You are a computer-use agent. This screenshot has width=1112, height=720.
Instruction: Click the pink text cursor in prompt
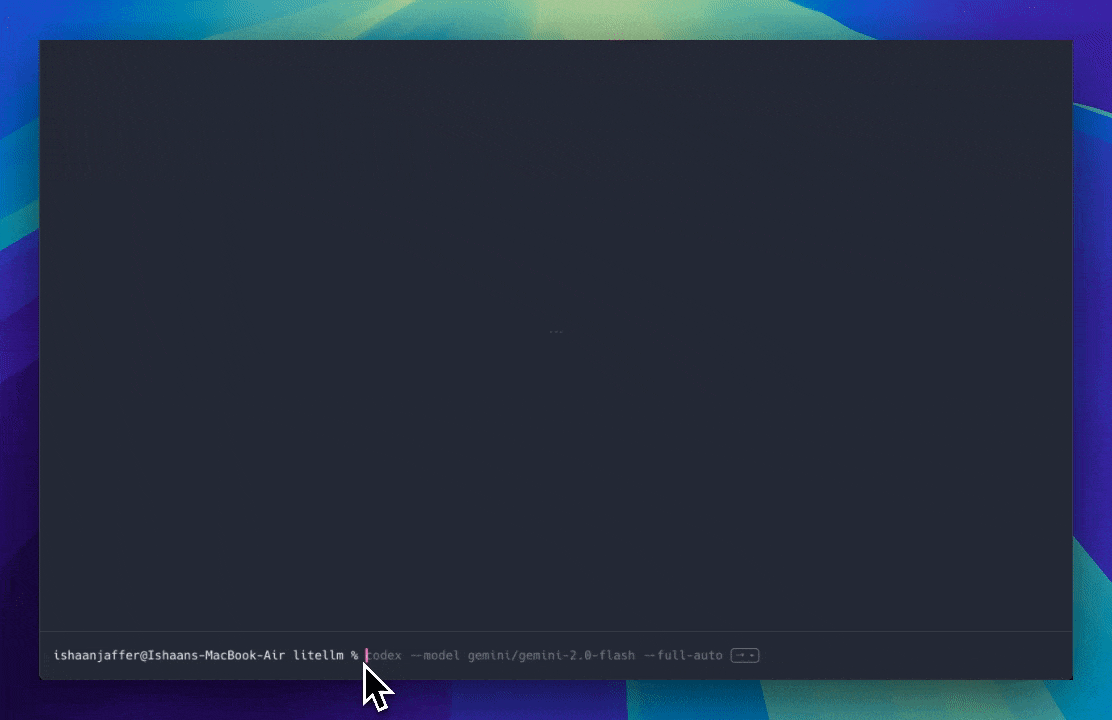pos(367,656)
